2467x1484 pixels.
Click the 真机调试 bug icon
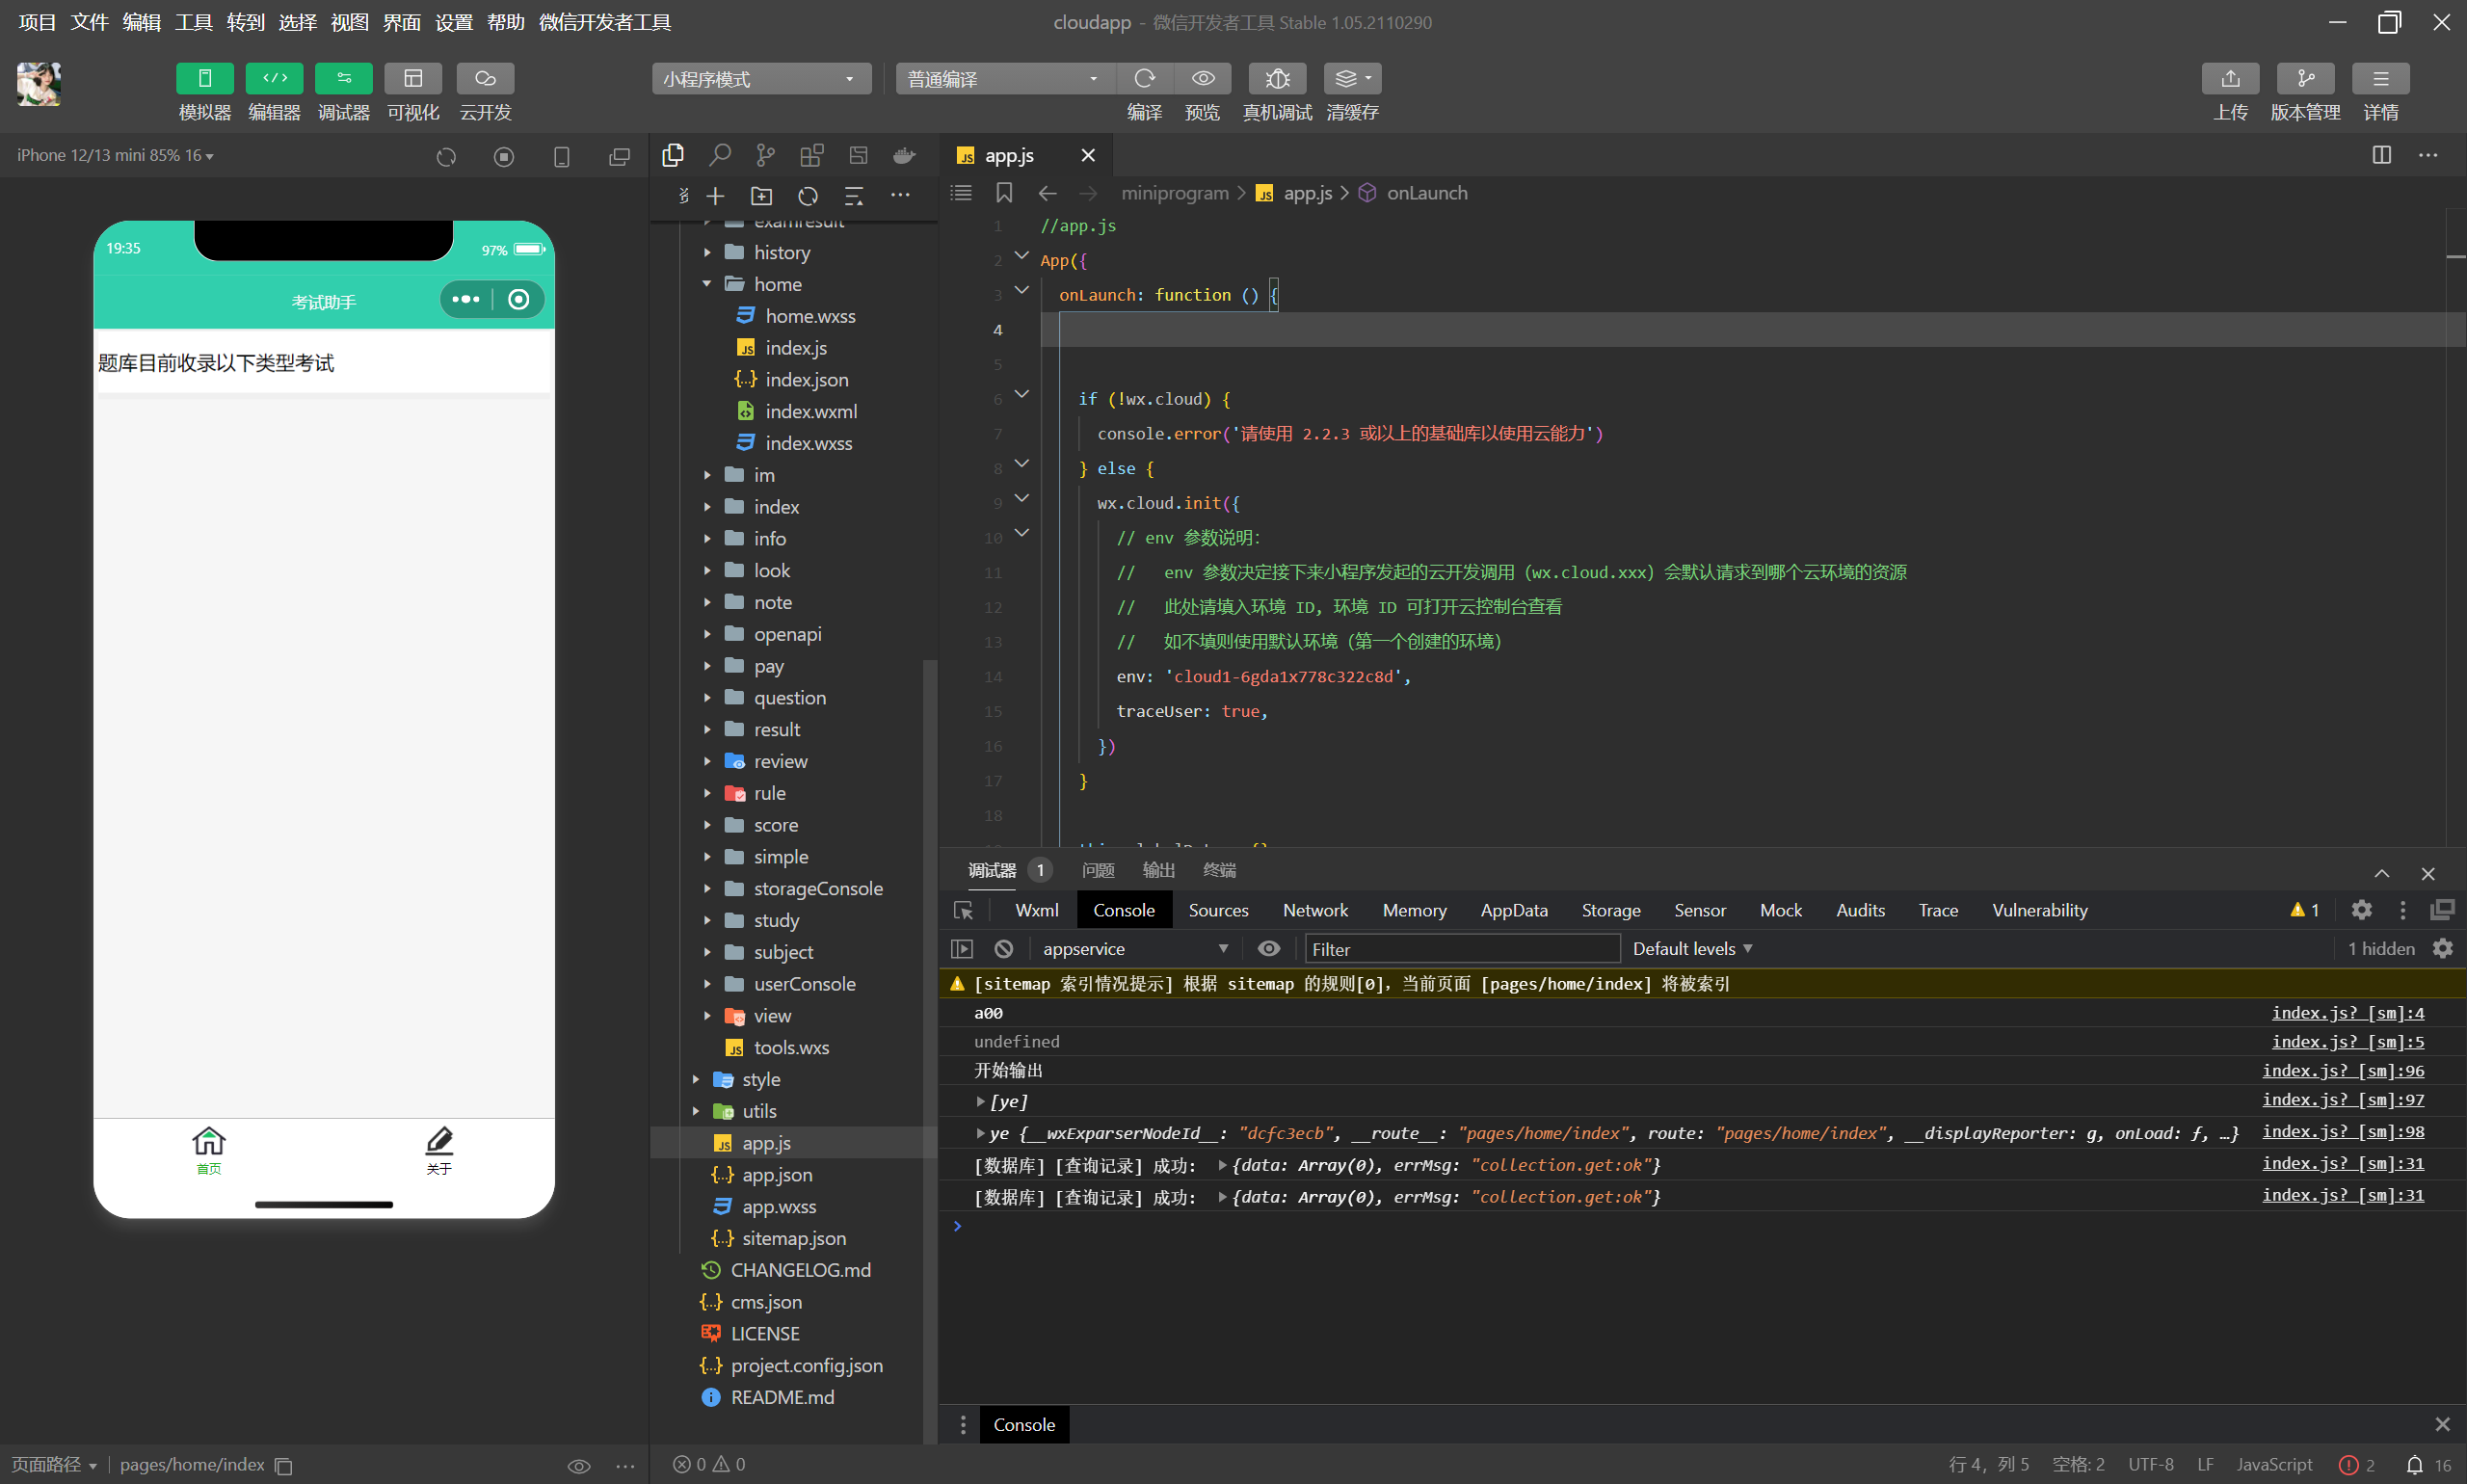1277,79
